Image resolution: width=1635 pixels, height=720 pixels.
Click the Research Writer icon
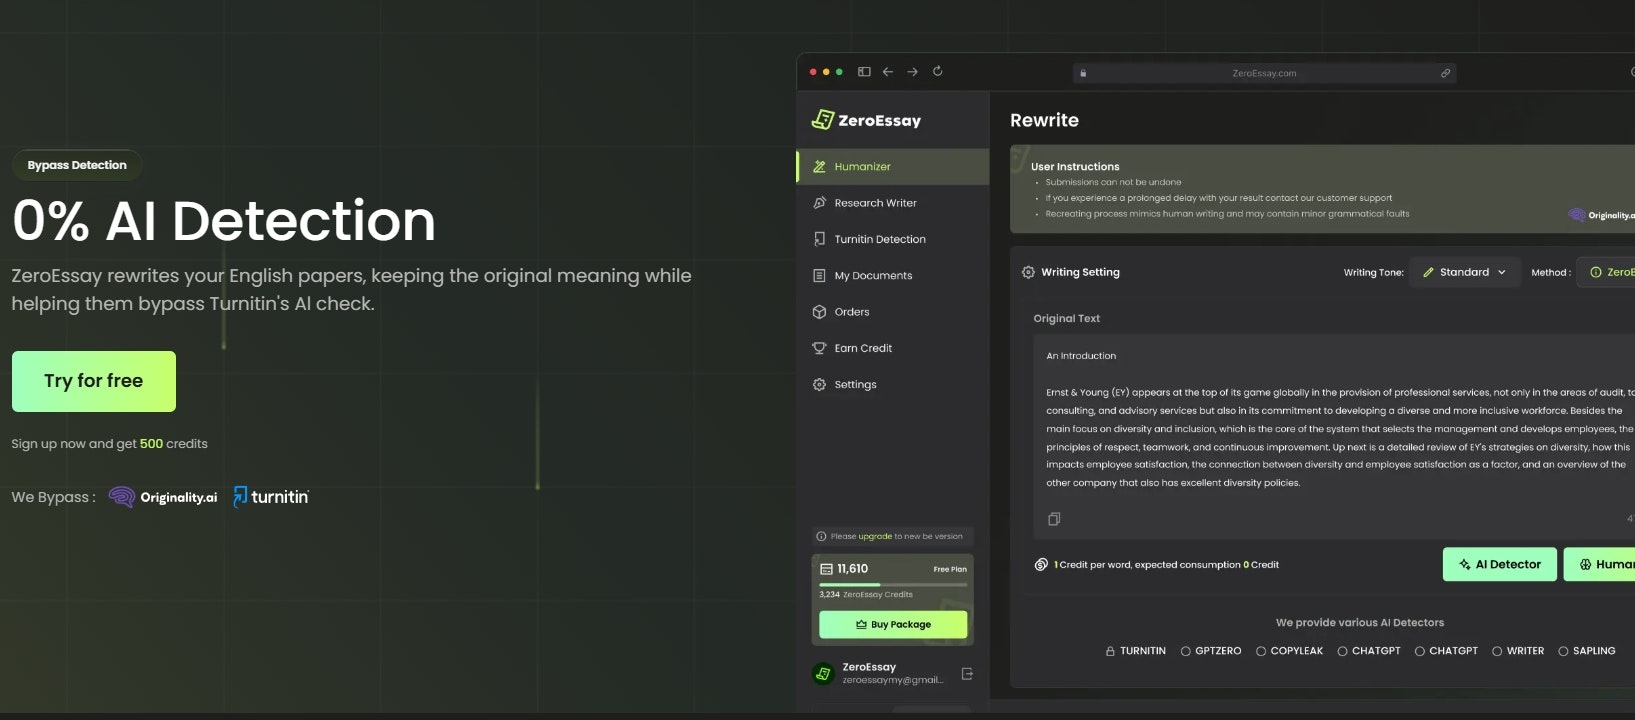click(x=819, y=203)
